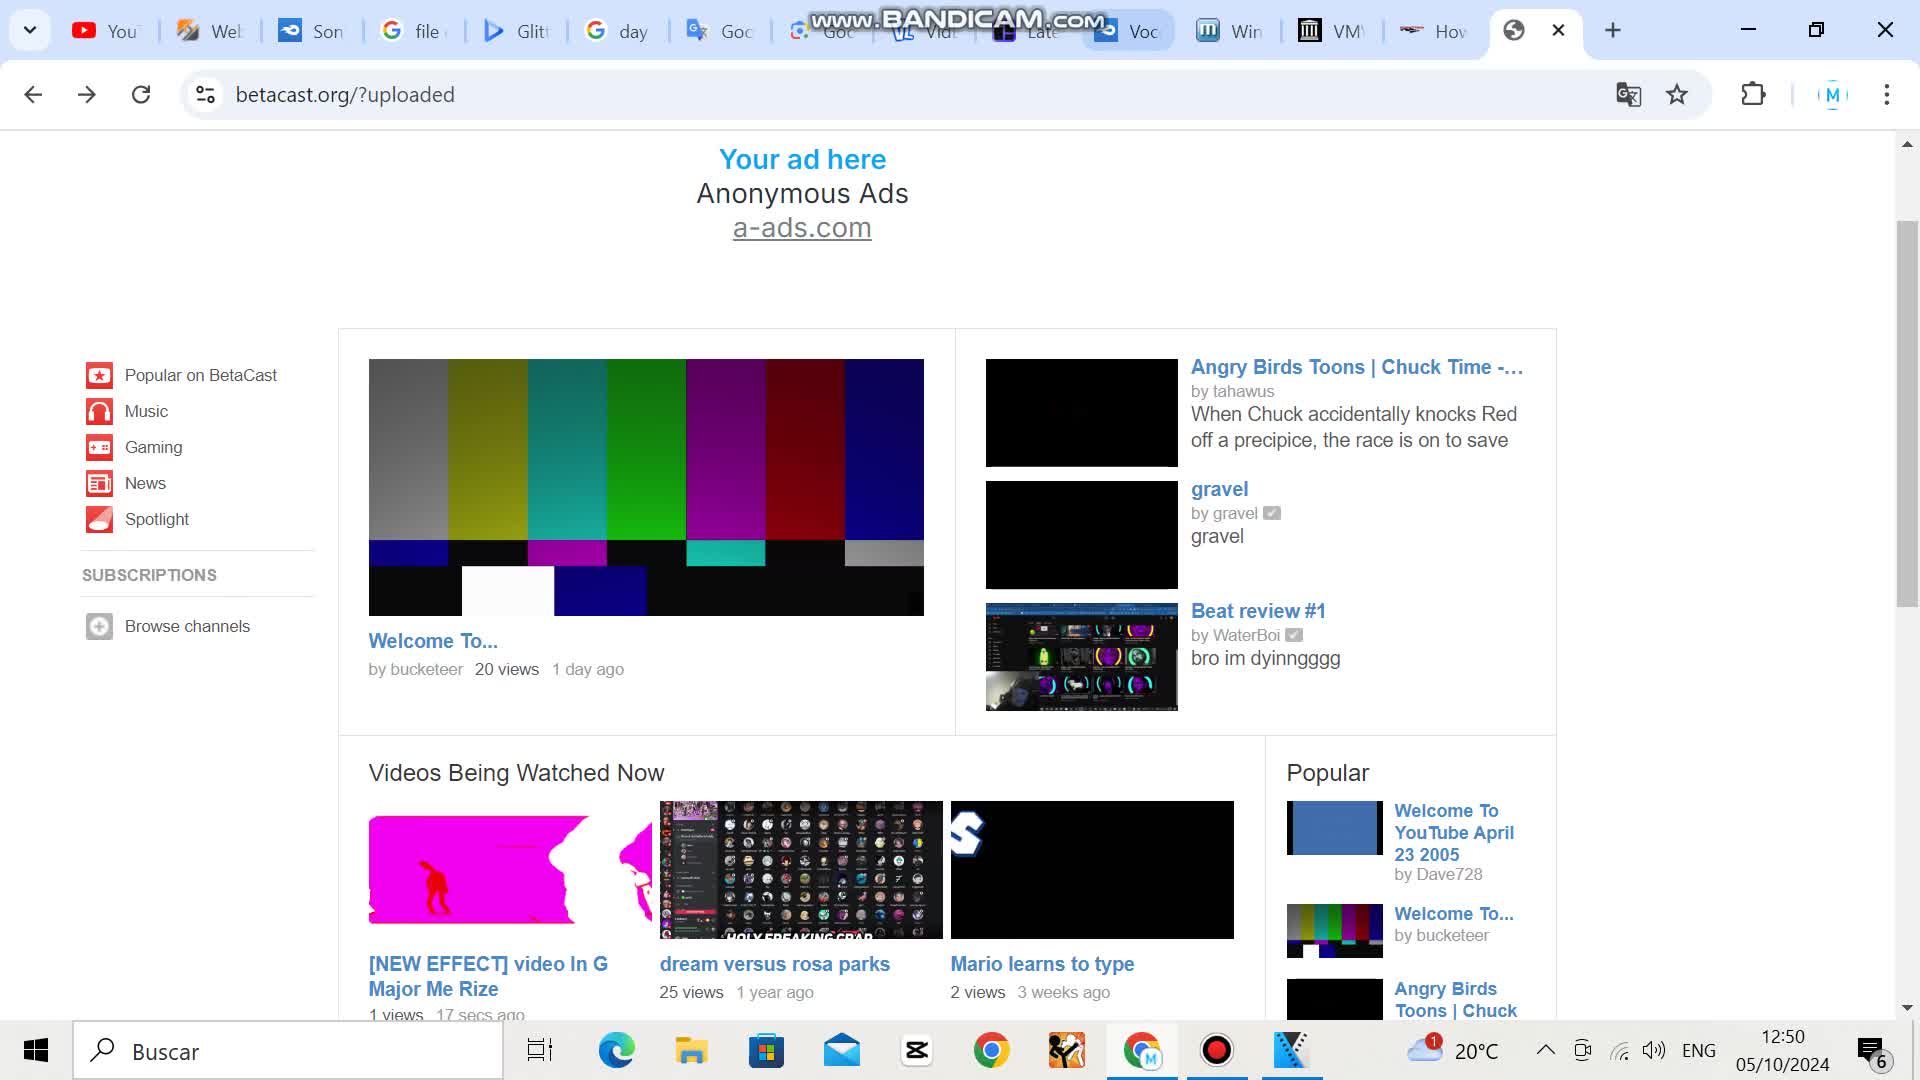The height and width of the screenshot is (1080, 1920).
Task: Open the 'Your ad here' link
Action: [x=802, y=159]
